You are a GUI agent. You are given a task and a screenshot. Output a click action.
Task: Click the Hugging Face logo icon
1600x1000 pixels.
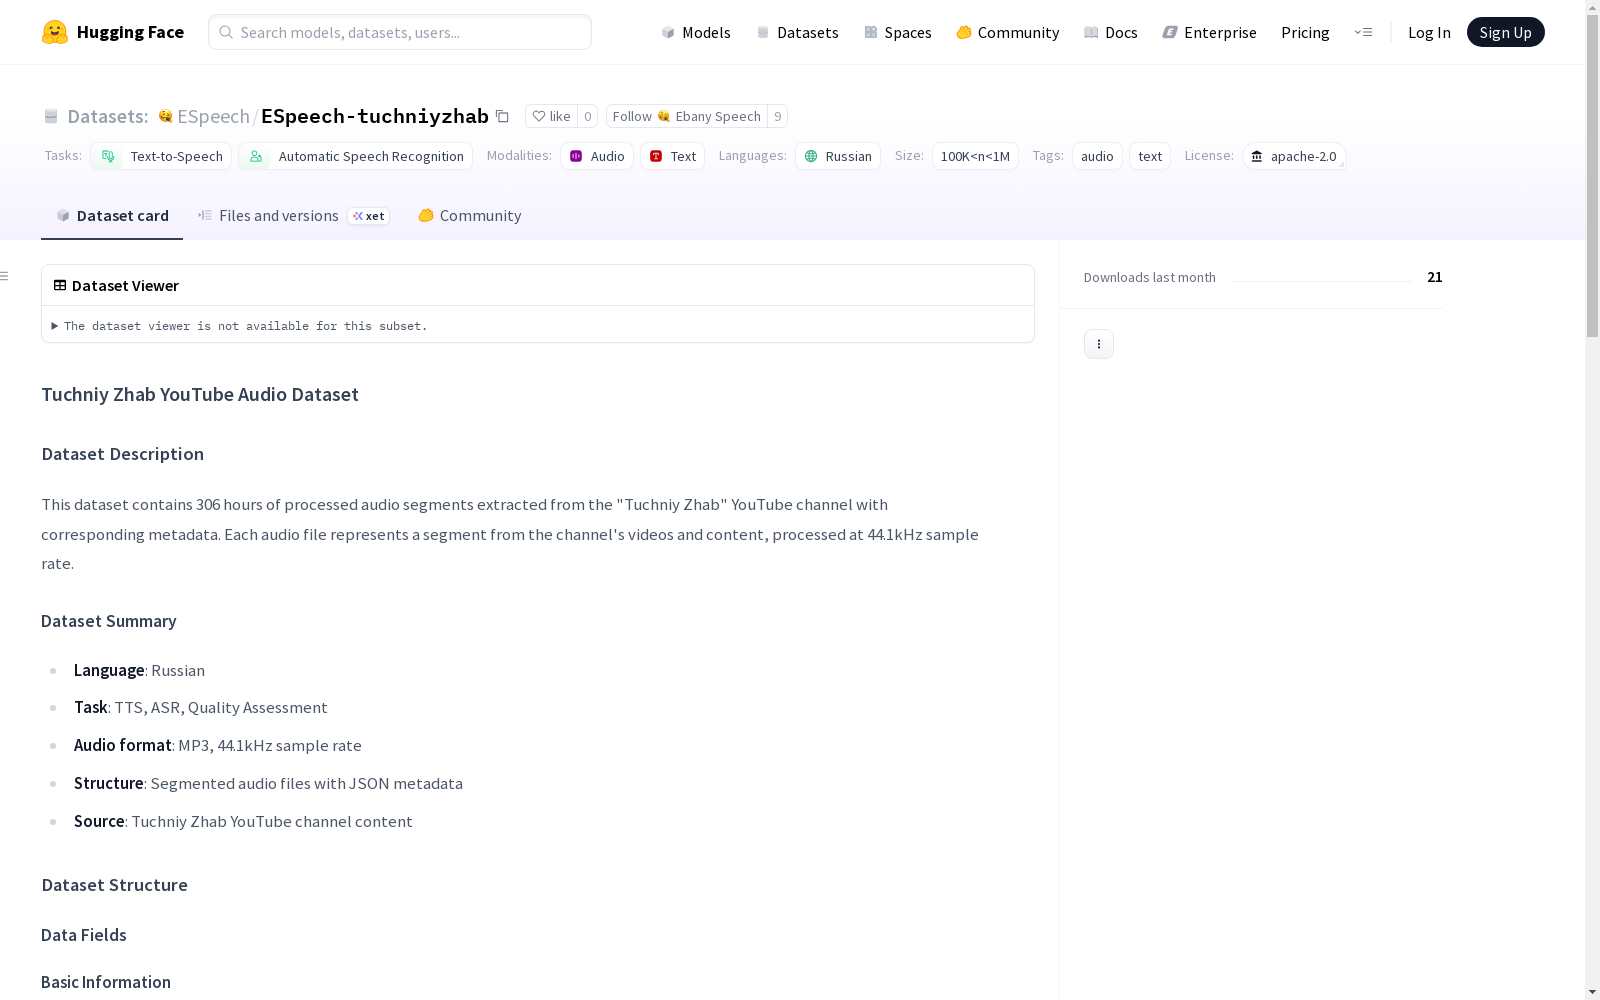coord(55,32)
